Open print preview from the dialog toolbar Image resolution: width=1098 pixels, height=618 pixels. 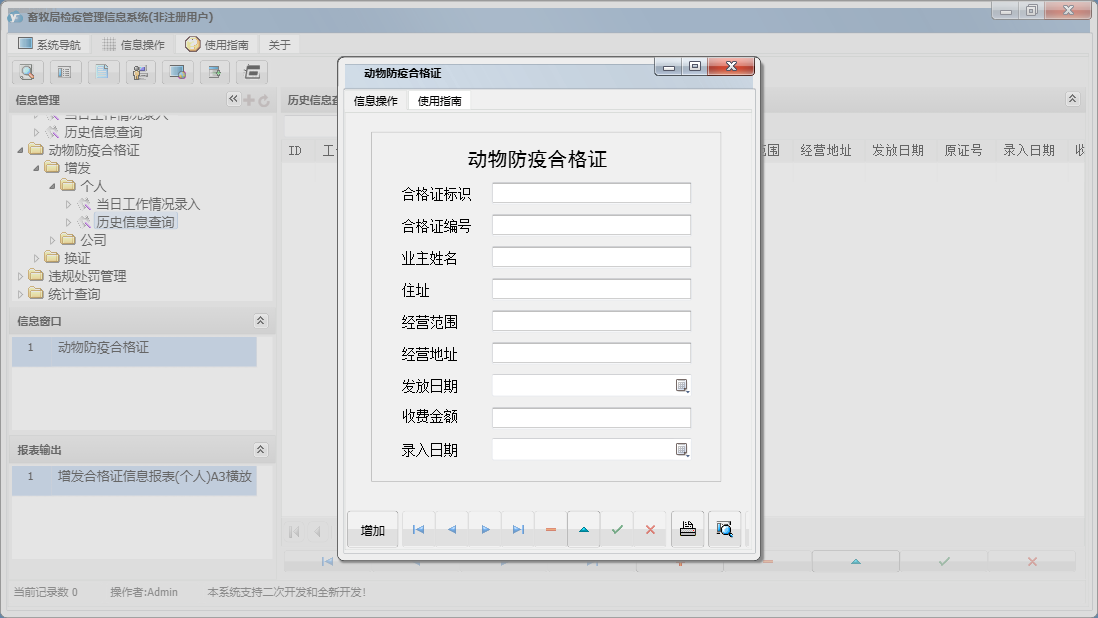[723, 529]
